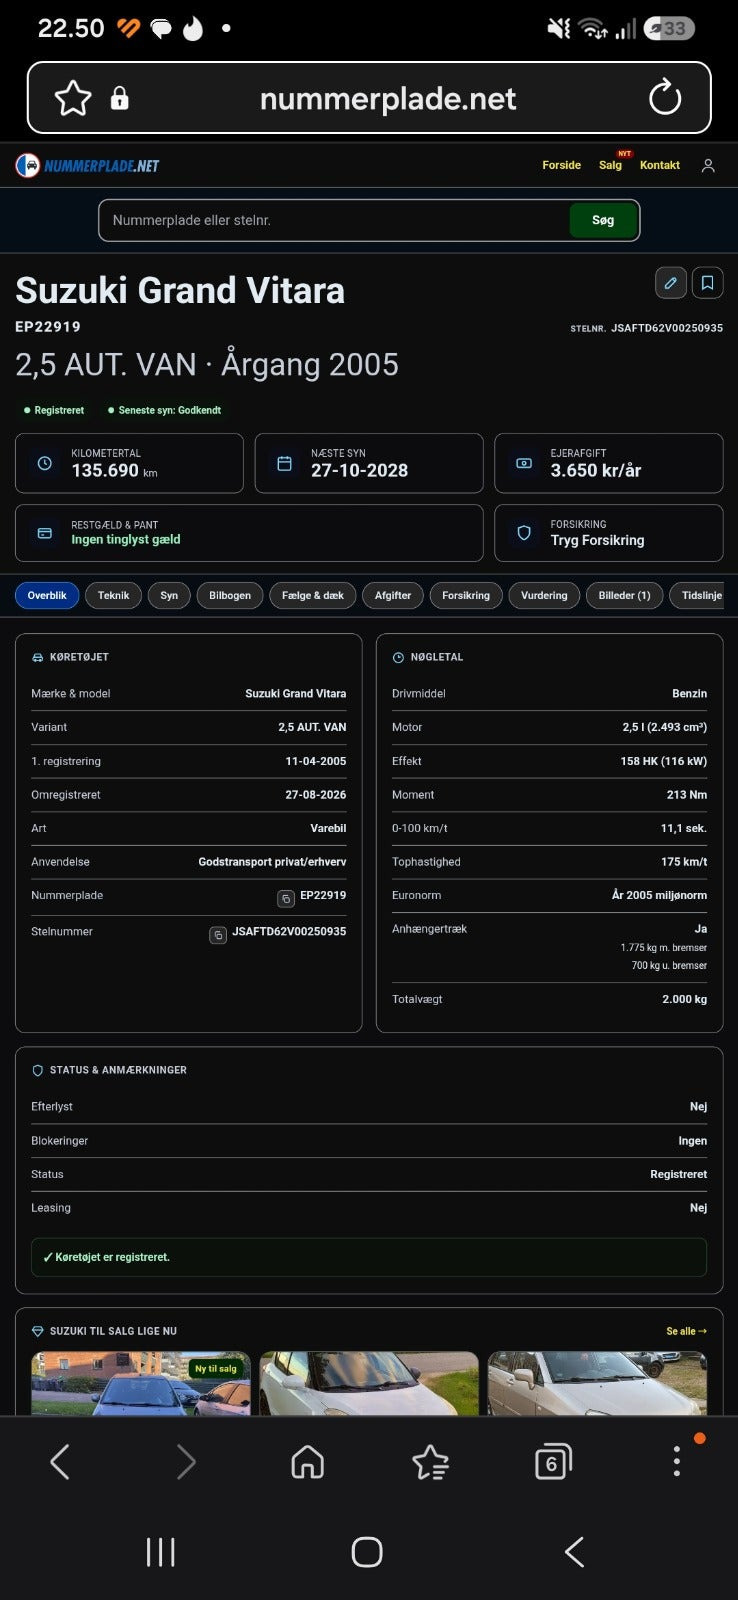This screenshot has height=1600, width=738.
Task: Open the car thumbnail labeled Ny til salg
Action: pos(141,1383)
